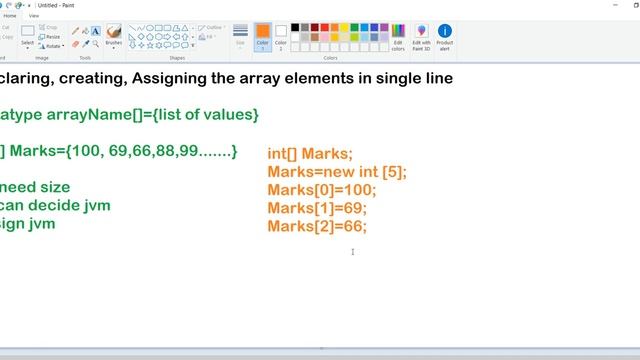This screenshot has height=360, width=640.
Task: Choose the Pentagon shape
Action: [150, 37]
